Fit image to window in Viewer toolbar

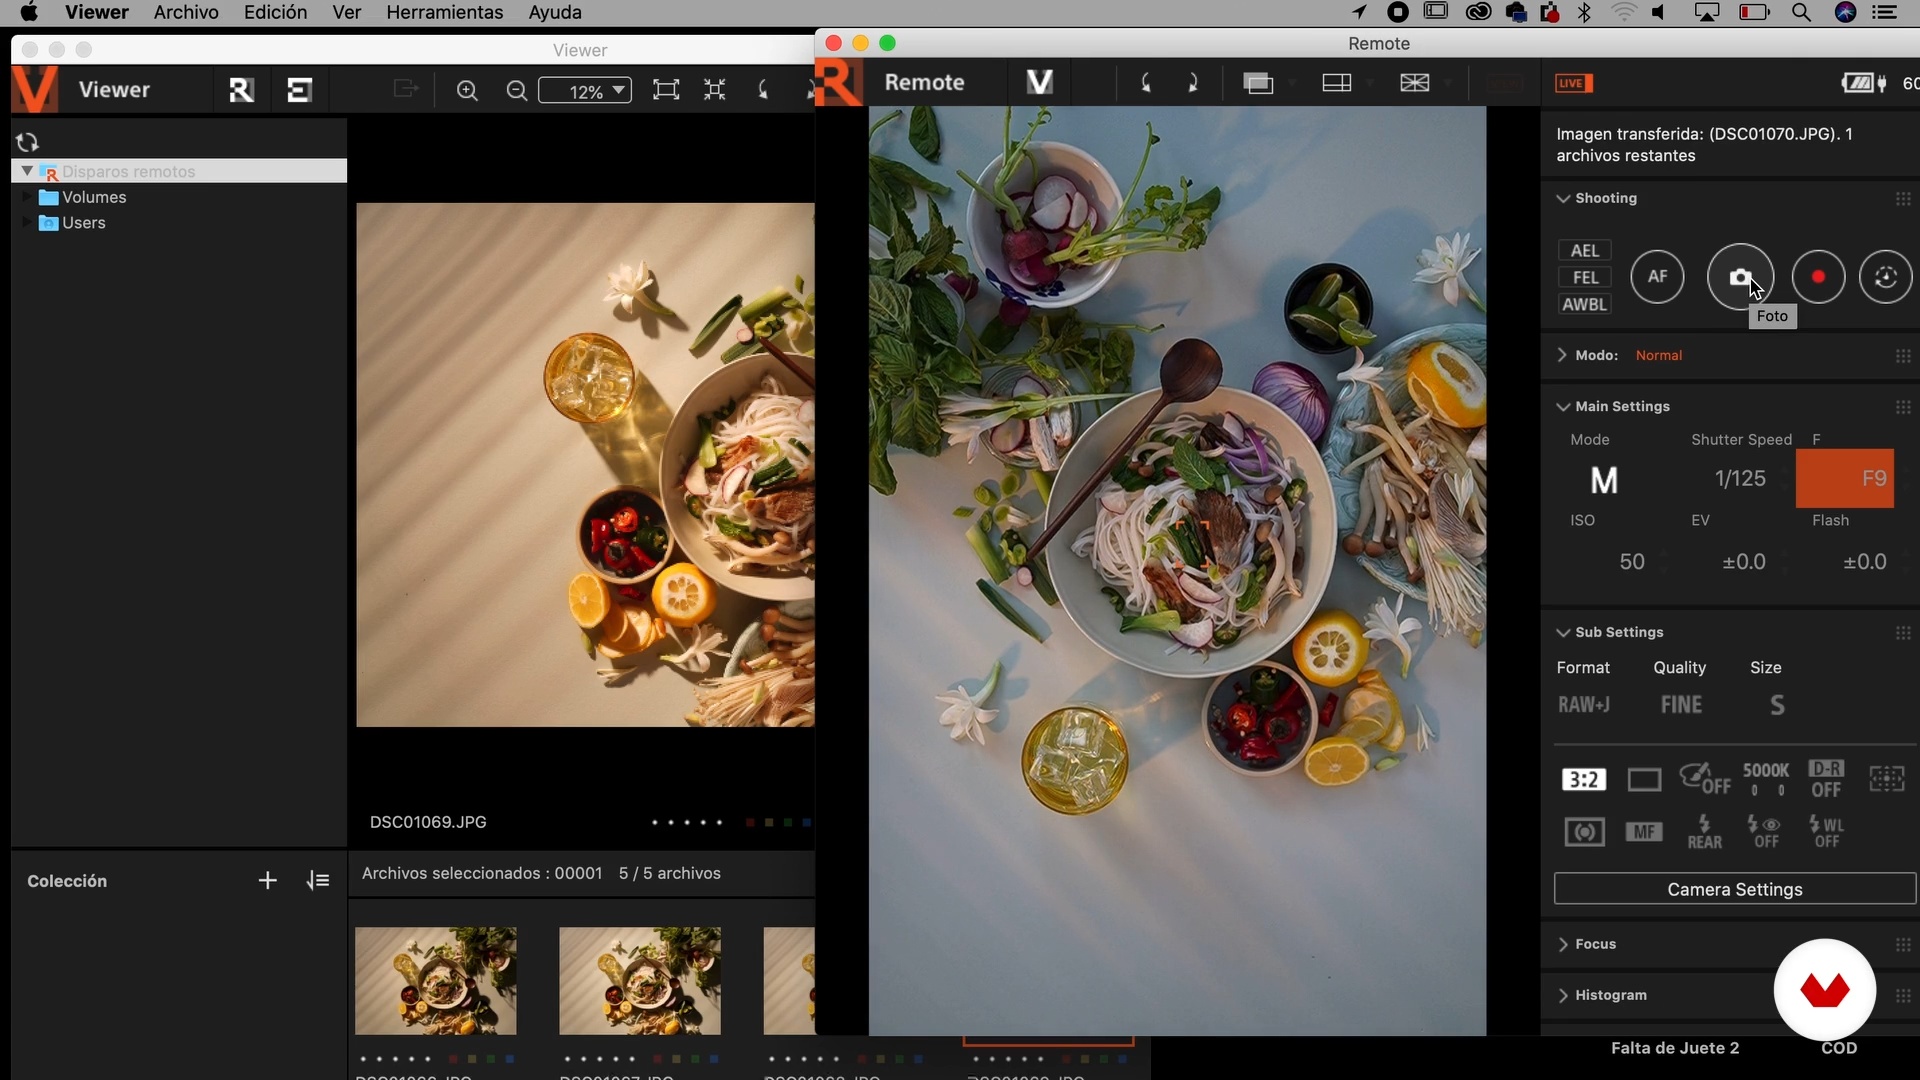tap(666, 90)
